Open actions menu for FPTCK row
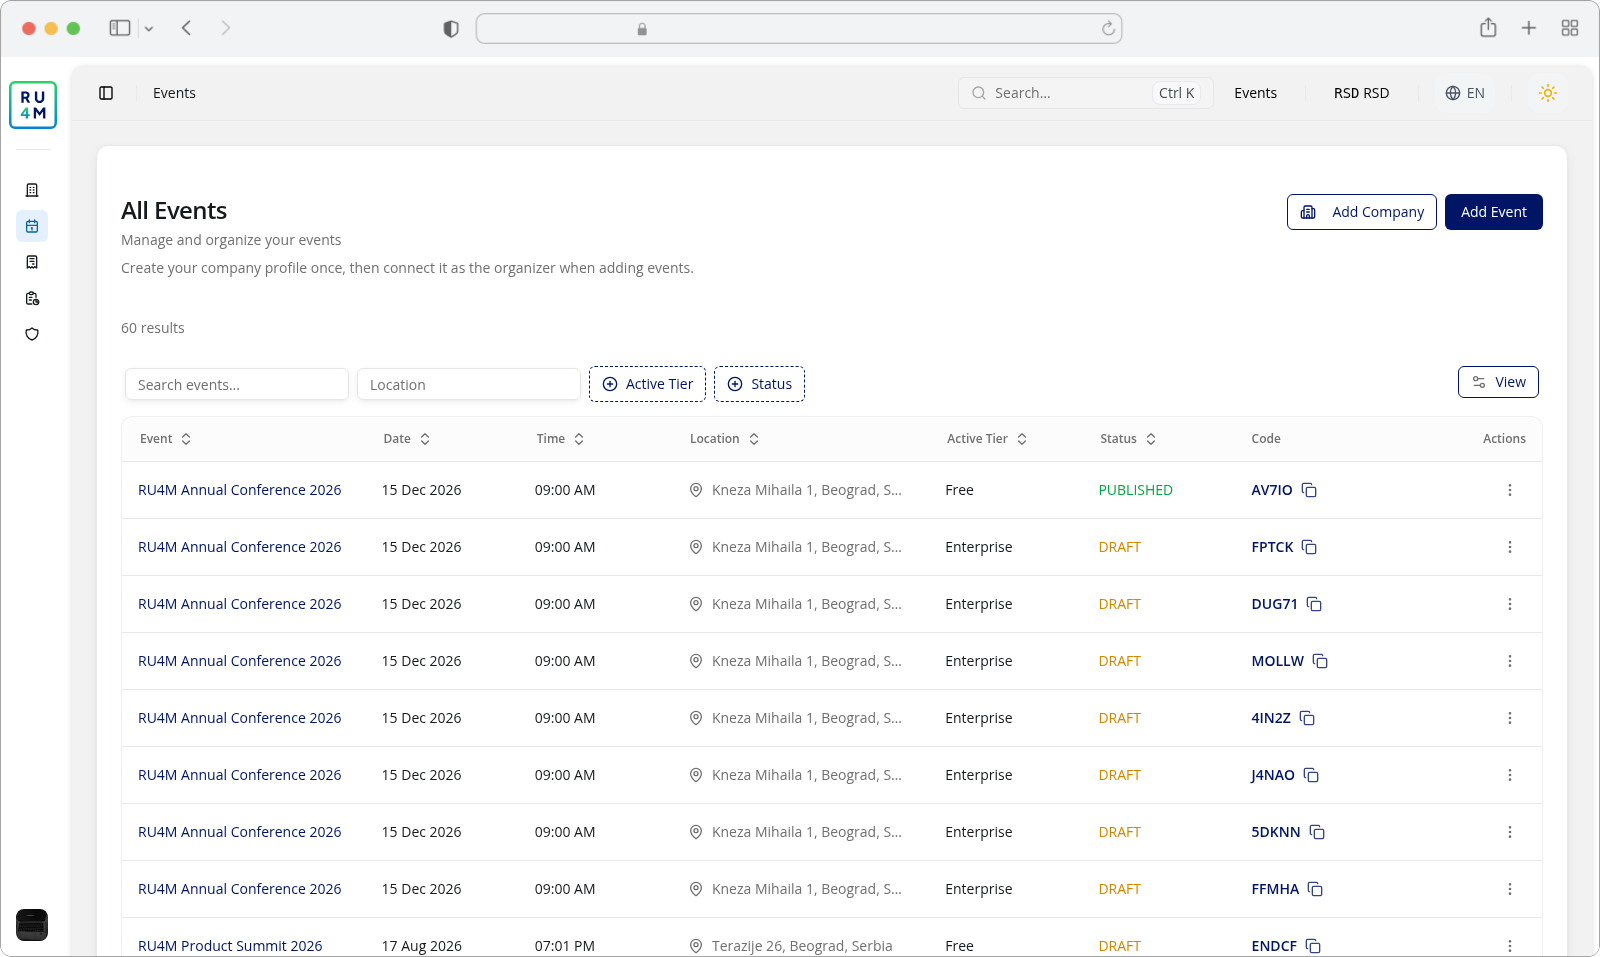Viewport: 1600px width, 957px height. point(1510,547)
